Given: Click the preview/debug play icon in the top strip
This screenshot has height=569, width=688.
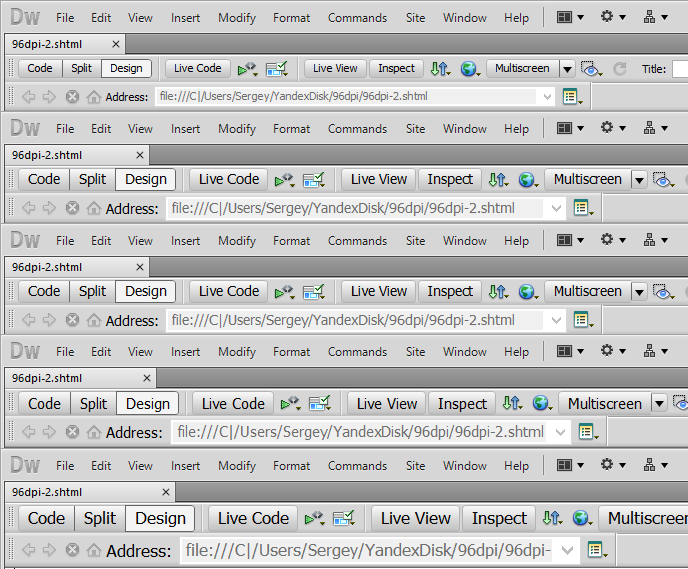Looking at the screenshot, I should (247, 68).
